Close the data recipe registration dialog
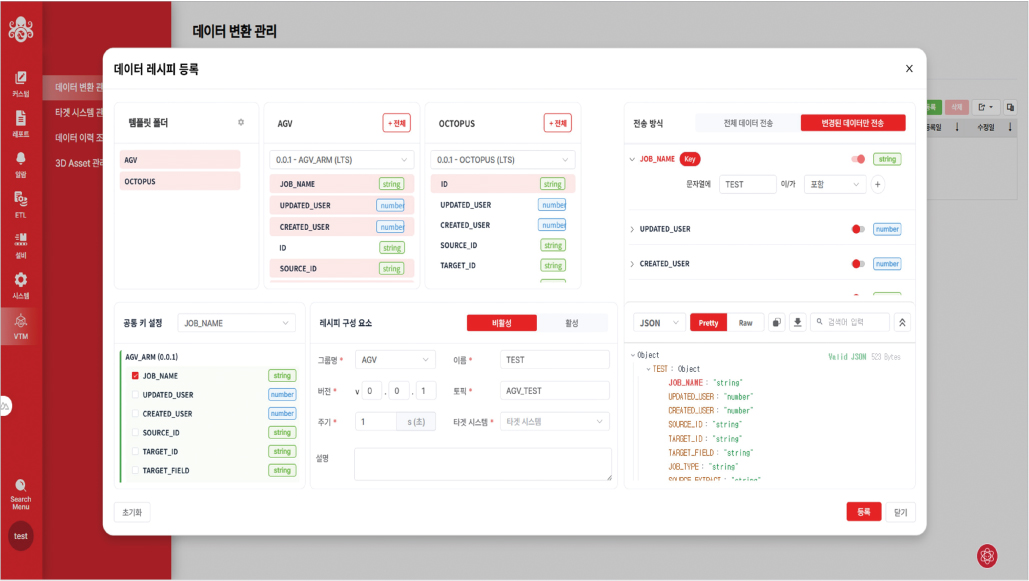Viewport: 1029px width, 581px height. [909, 68]
